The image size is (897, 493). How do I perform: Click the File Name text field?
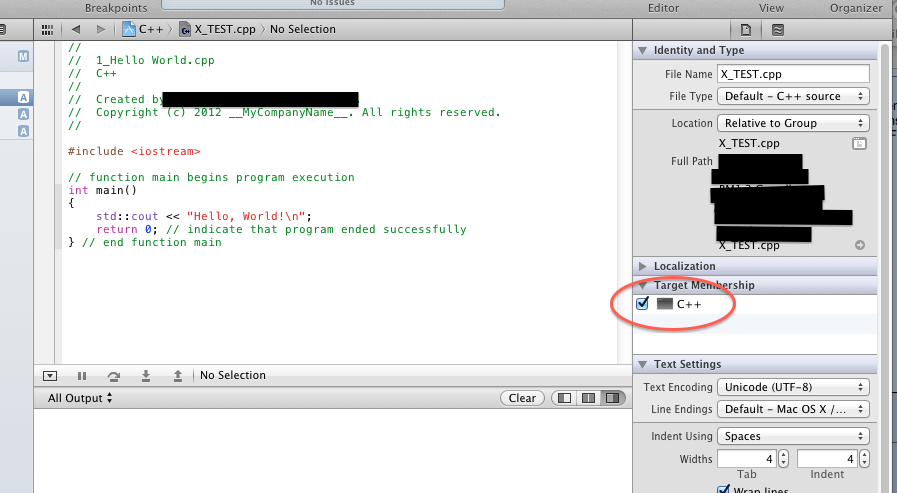pos(793,74)
